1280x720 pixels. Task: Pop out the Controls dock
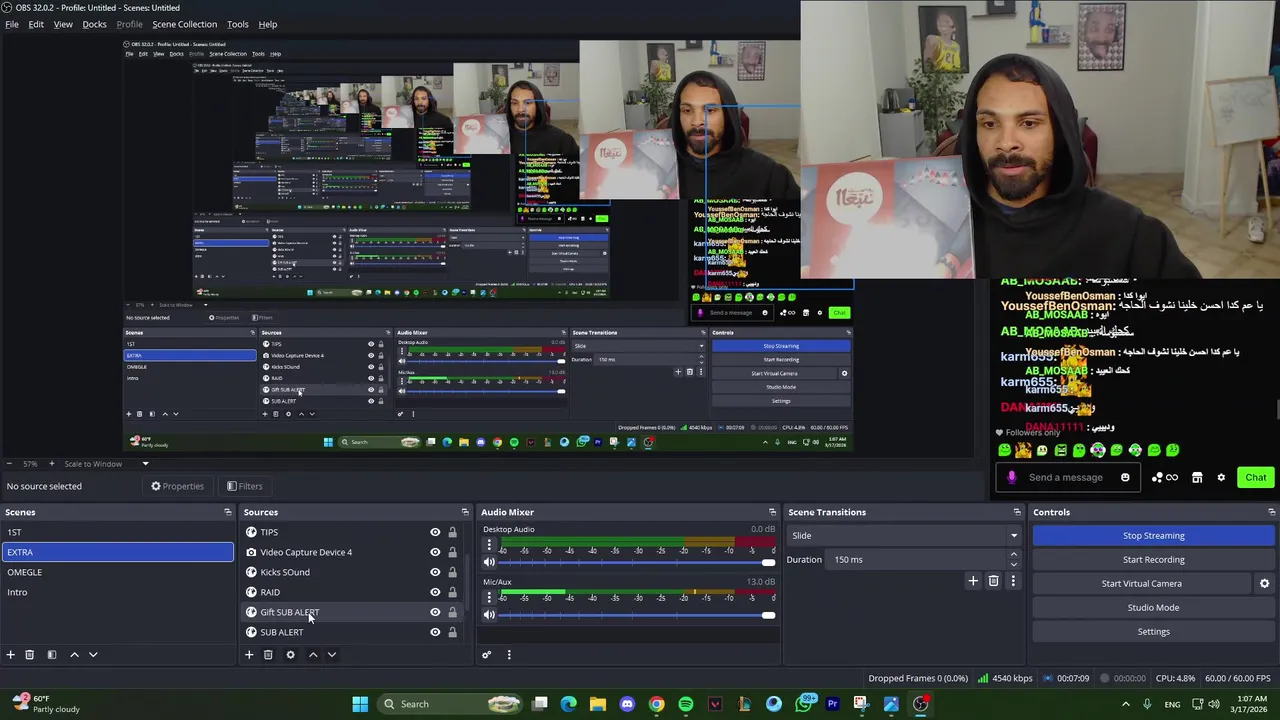(1271, 512)
